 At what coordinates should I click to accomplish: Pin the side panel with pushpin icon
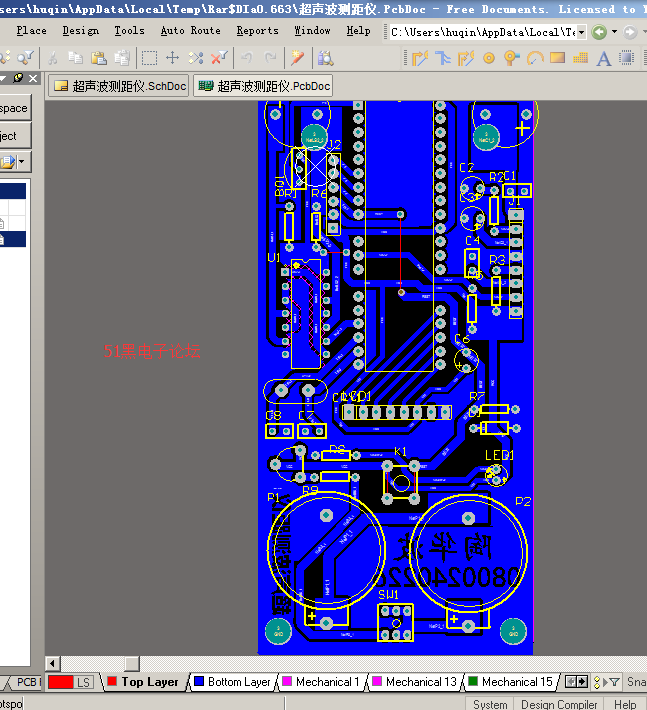(18, 78)
